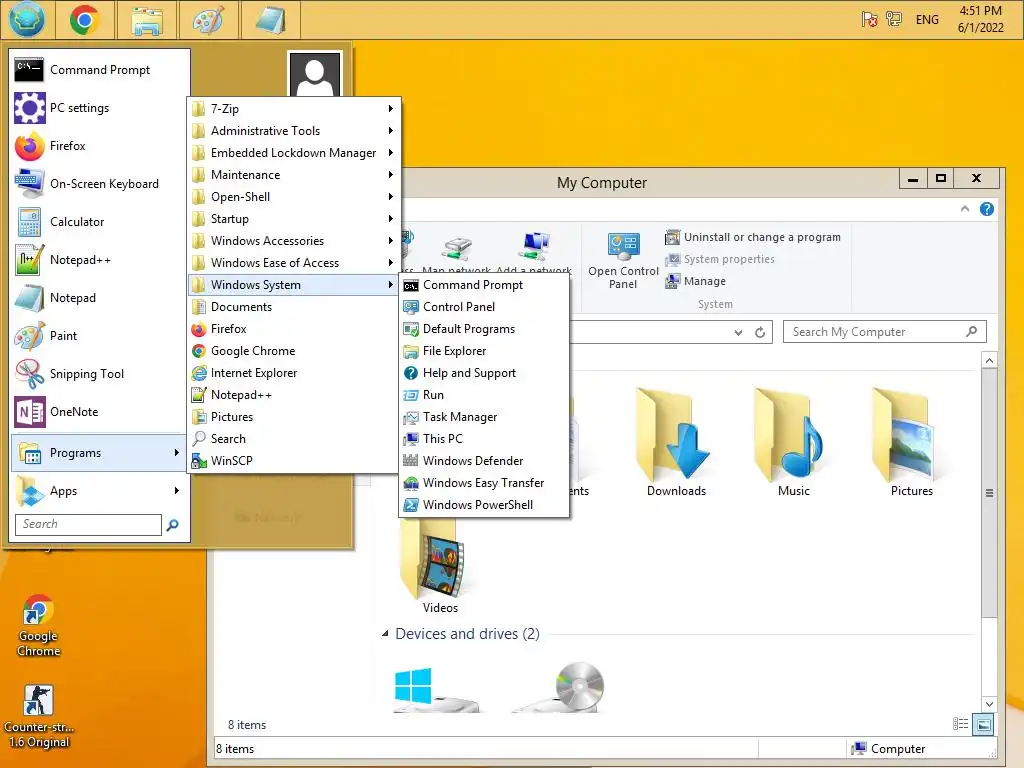Select Windows System folder entry
The image size is (1024, 768).
pyautogui.click(x=294, y=285)
